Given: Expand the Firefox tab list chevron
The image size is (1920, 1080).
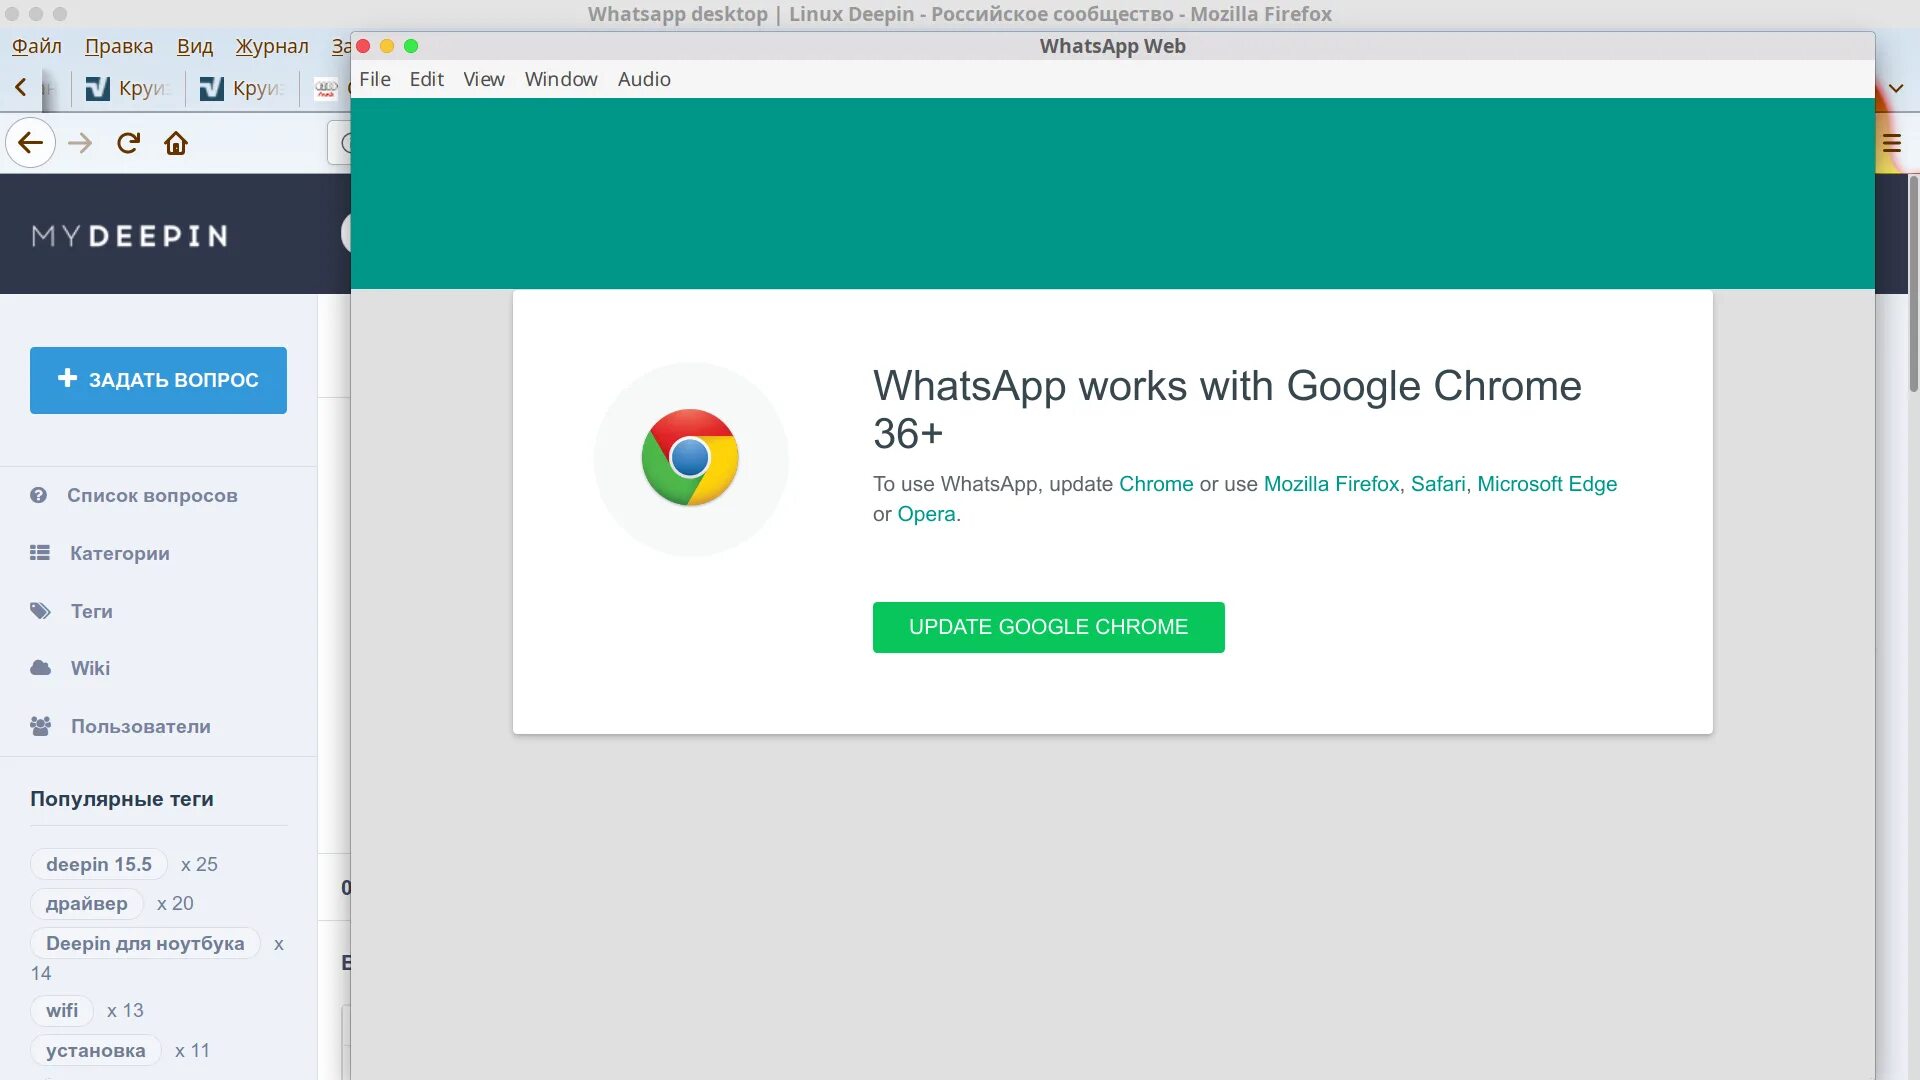Looking at the screenshot, I should click(1896, 88).
